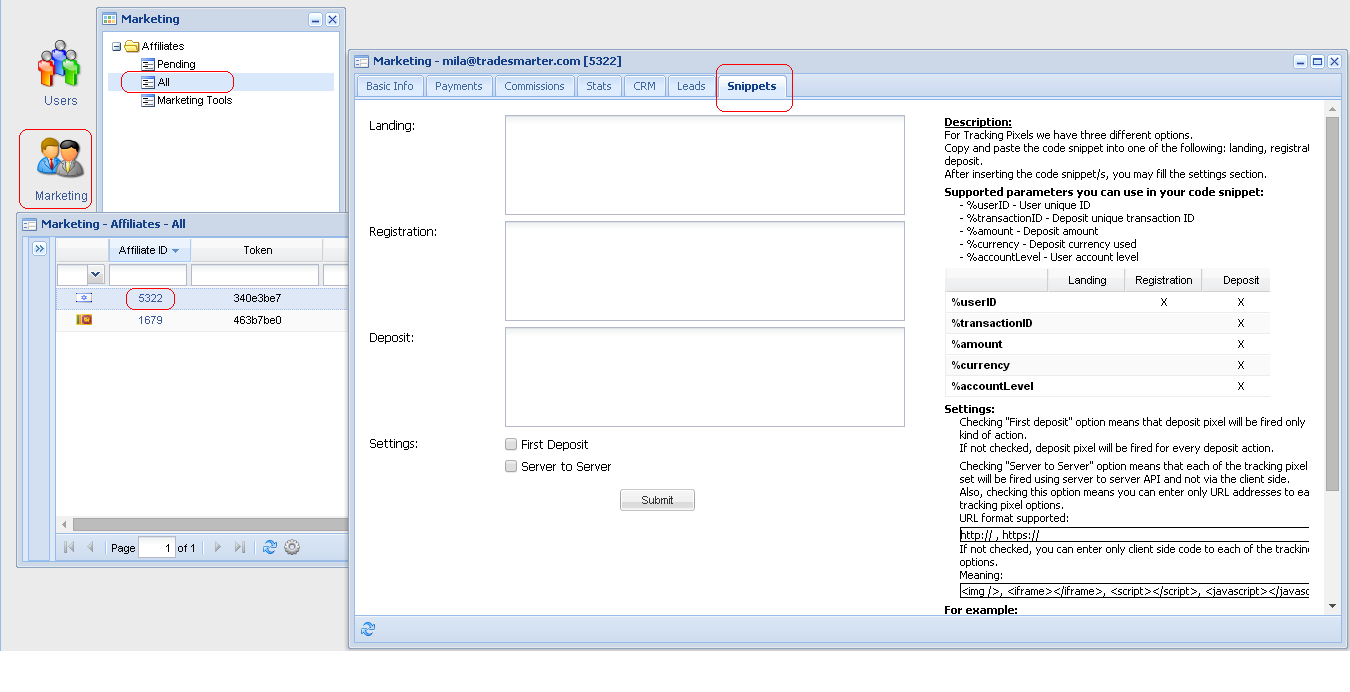Screen dimensions: 1350x692
Task: Click the http:// , https:// format box
Action: click(1134, 535)
